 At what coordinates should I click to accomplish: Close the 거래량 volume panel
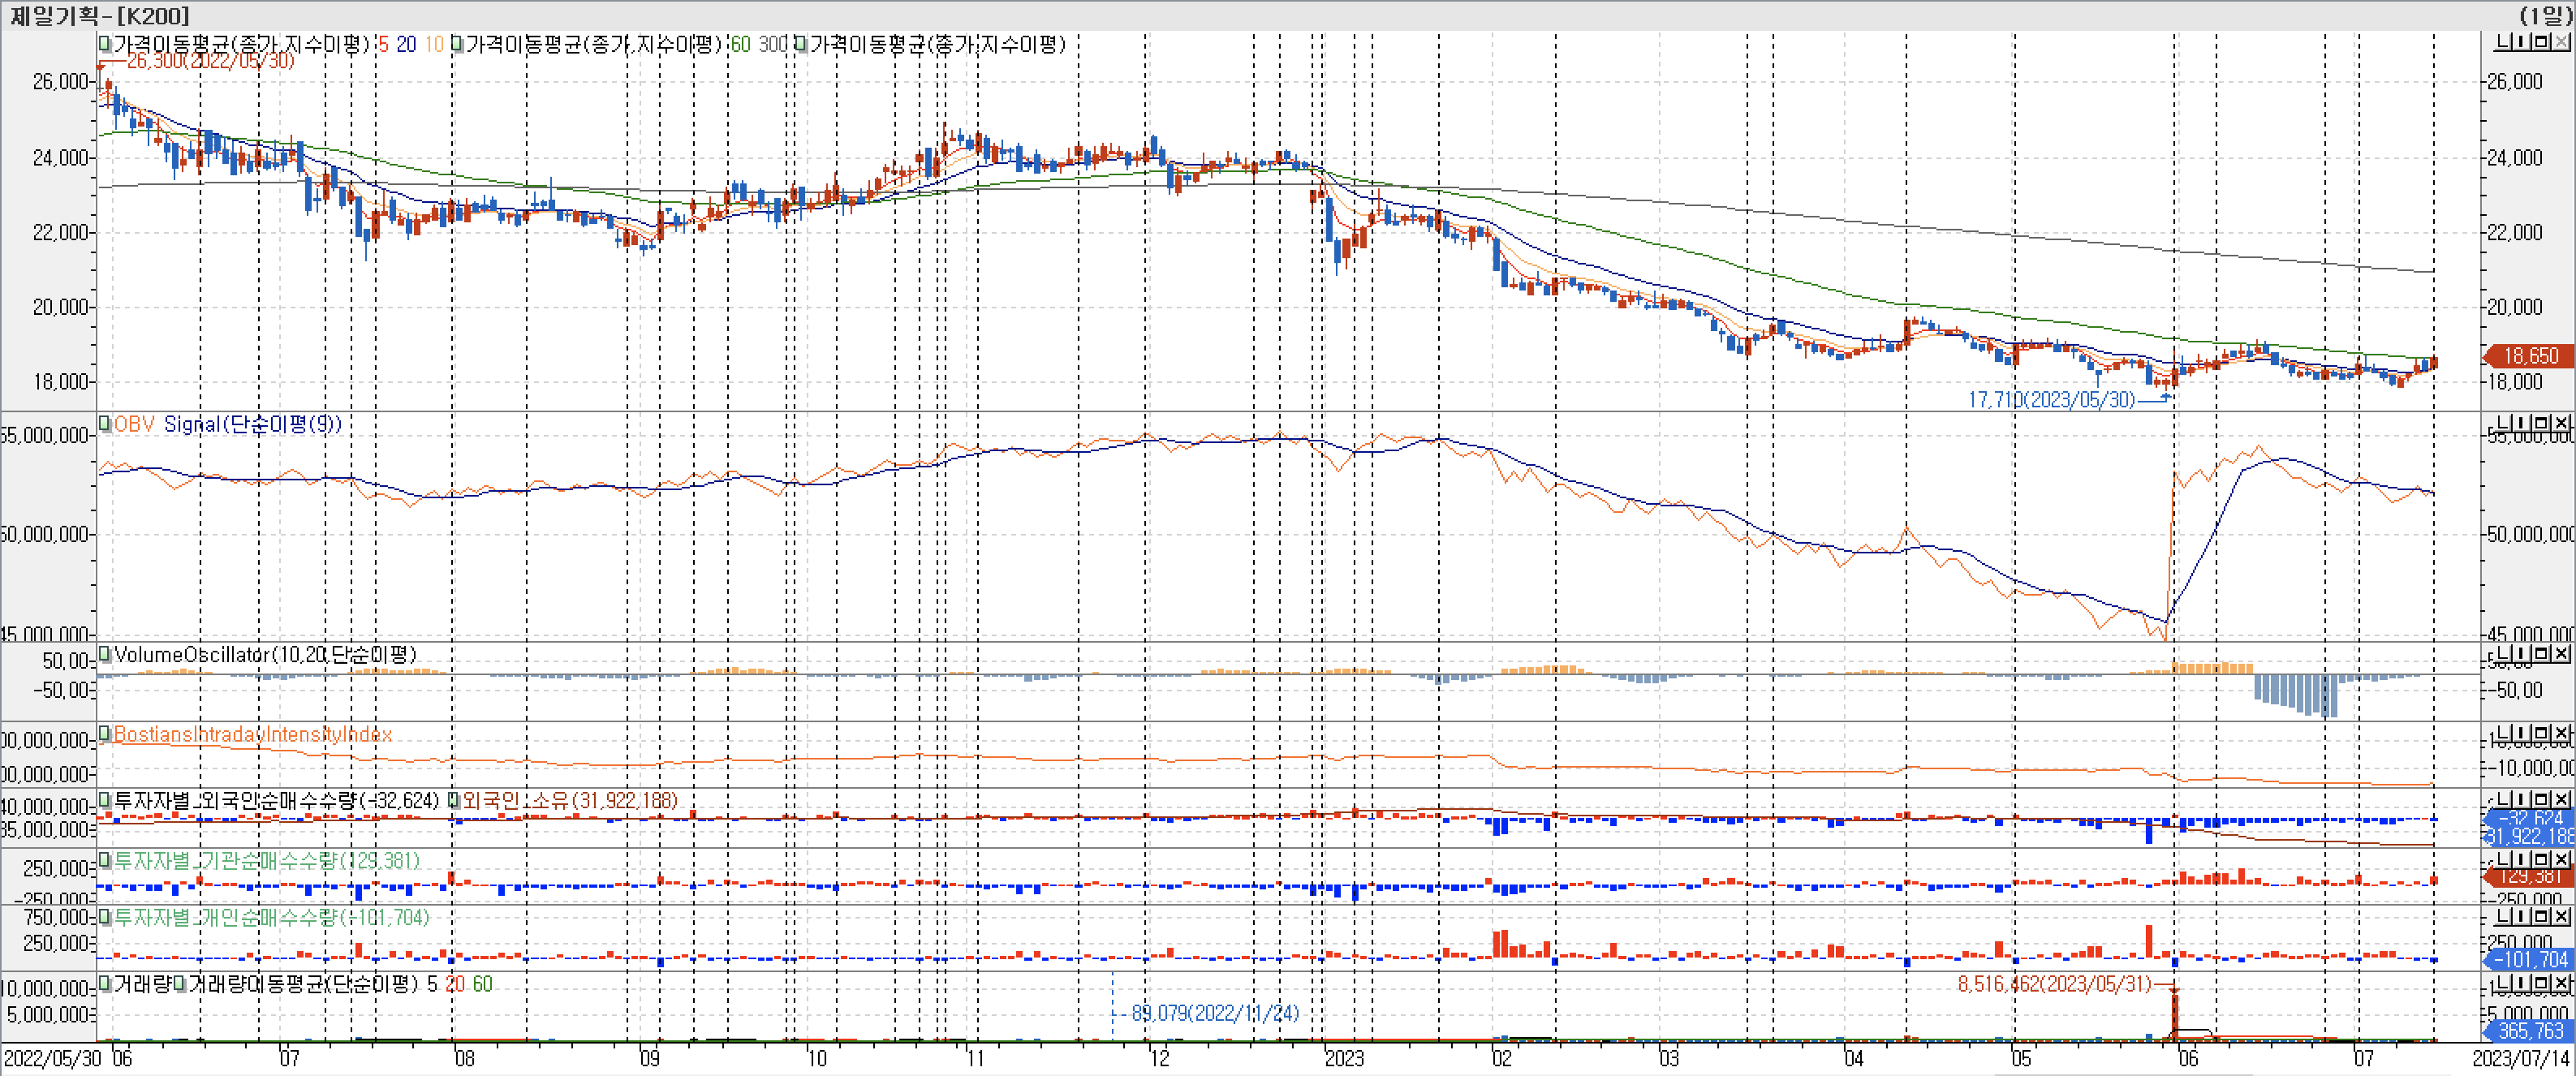coord(2561,984)
